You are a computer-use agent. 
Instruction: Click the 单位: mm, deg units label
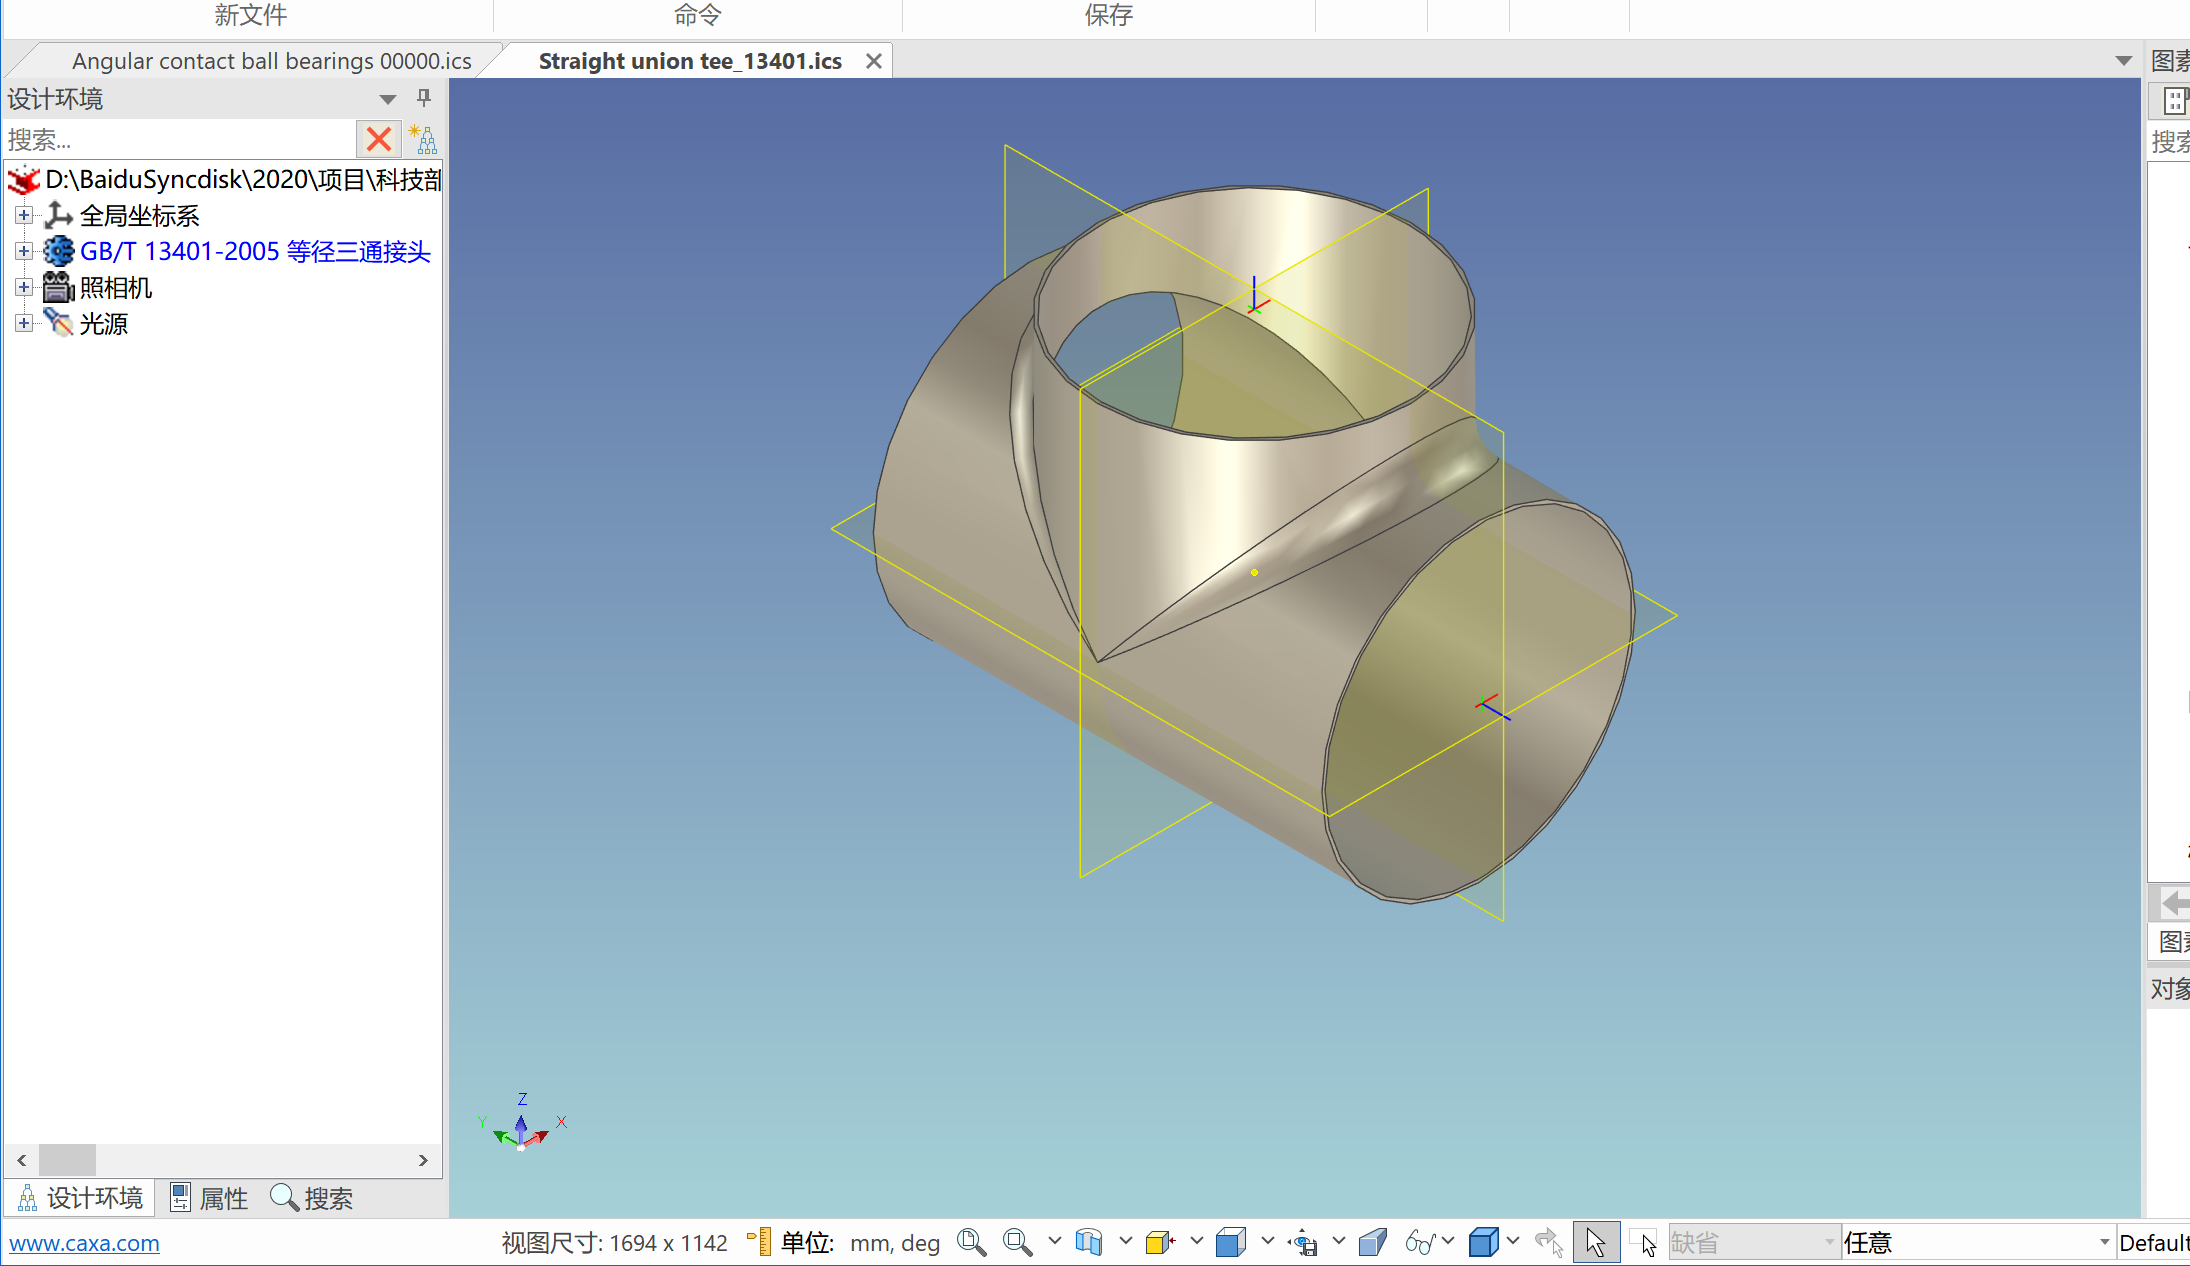pyautogui.click(x=860, y=1243)
